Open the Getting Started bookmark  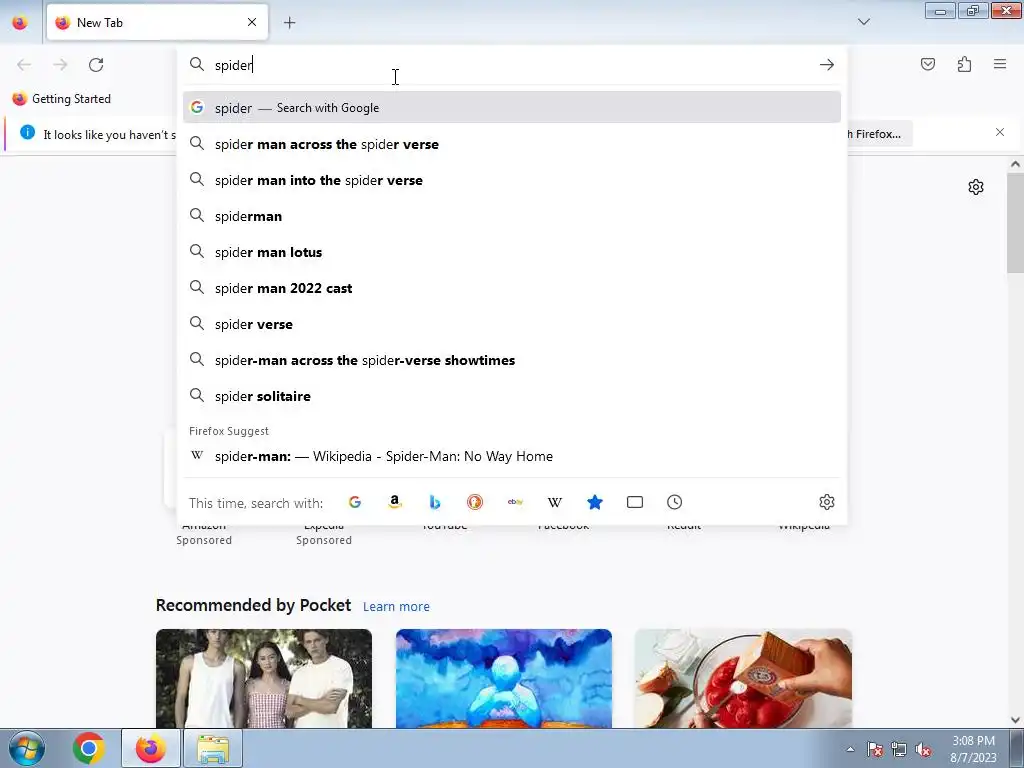62,99
